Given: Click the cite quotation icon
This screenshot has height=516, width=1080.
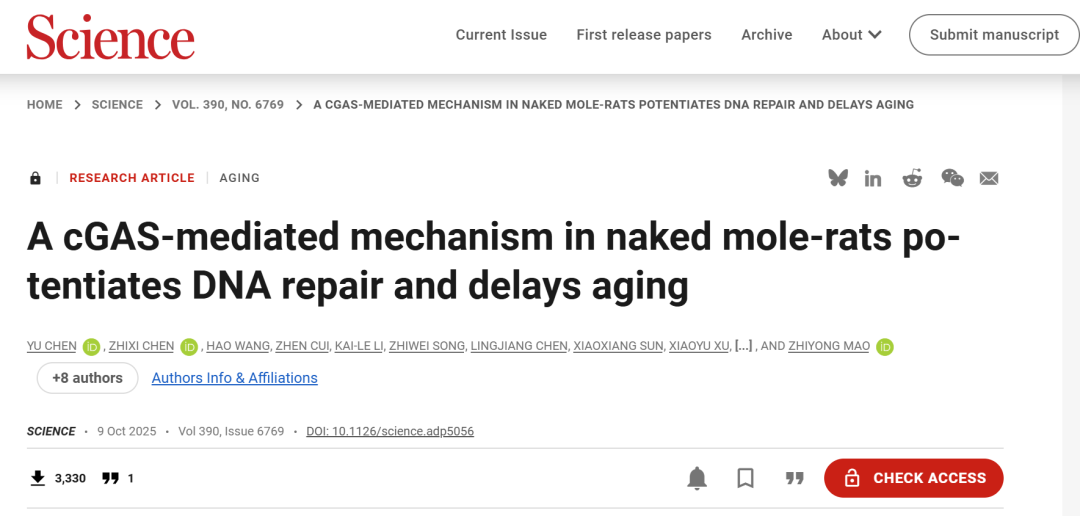Looking at the screenshot, I should (x=795, y=478).
